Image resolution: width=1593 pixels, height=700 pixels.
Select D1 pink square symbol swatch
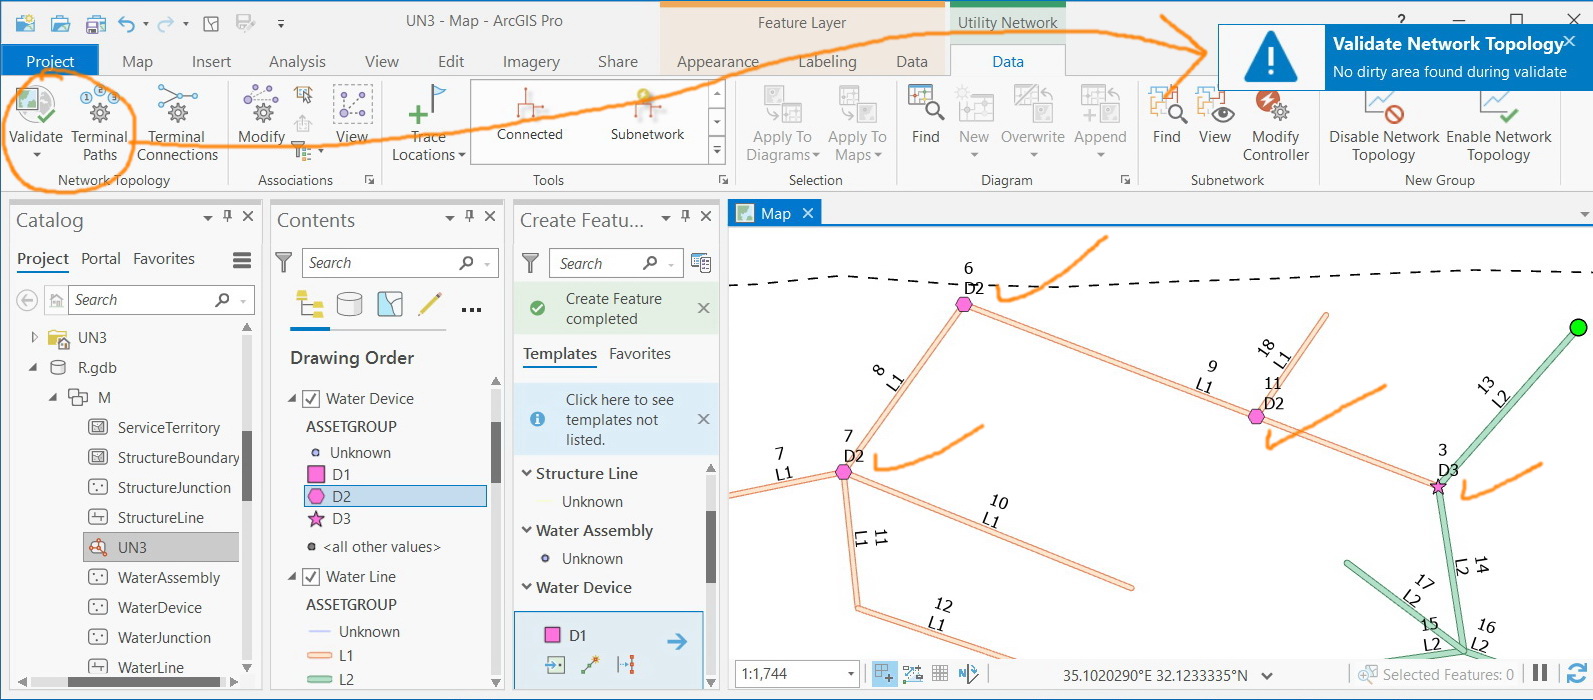tap(316, 474)
